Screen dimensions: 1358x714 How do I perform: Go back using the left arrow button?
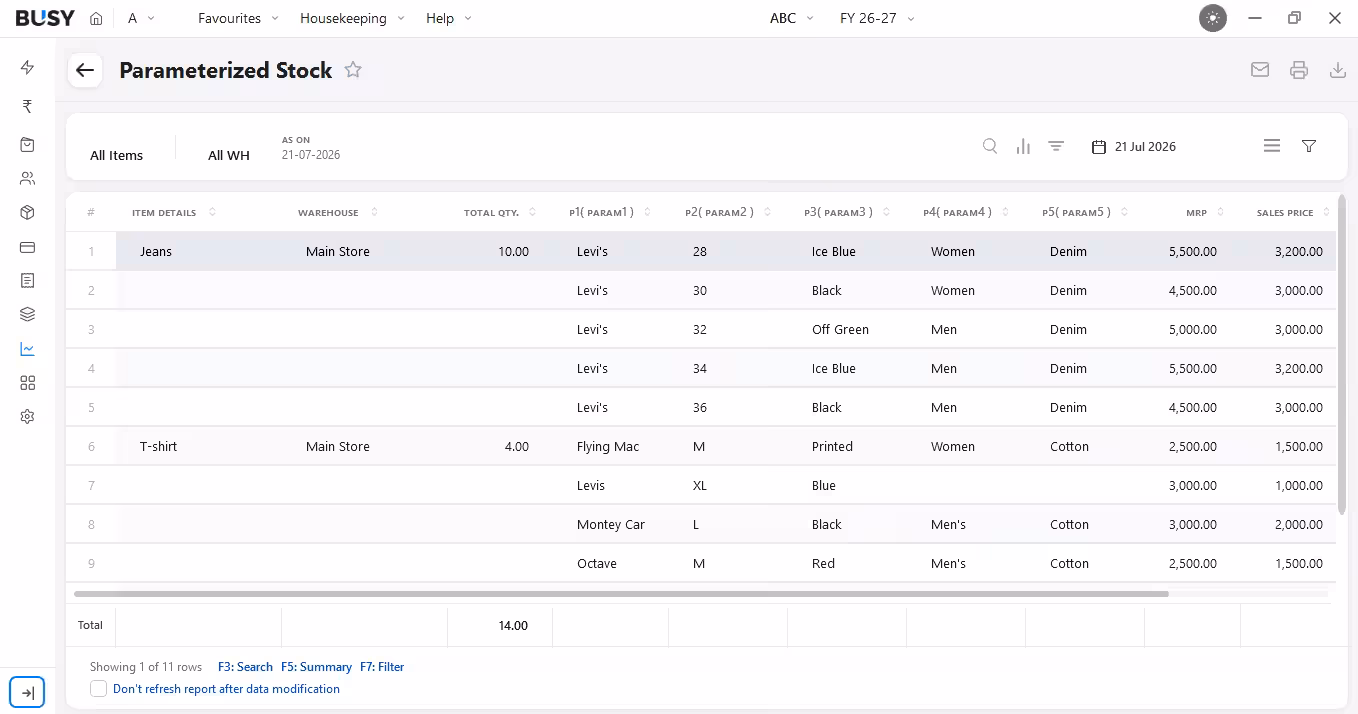click(85, 70)
